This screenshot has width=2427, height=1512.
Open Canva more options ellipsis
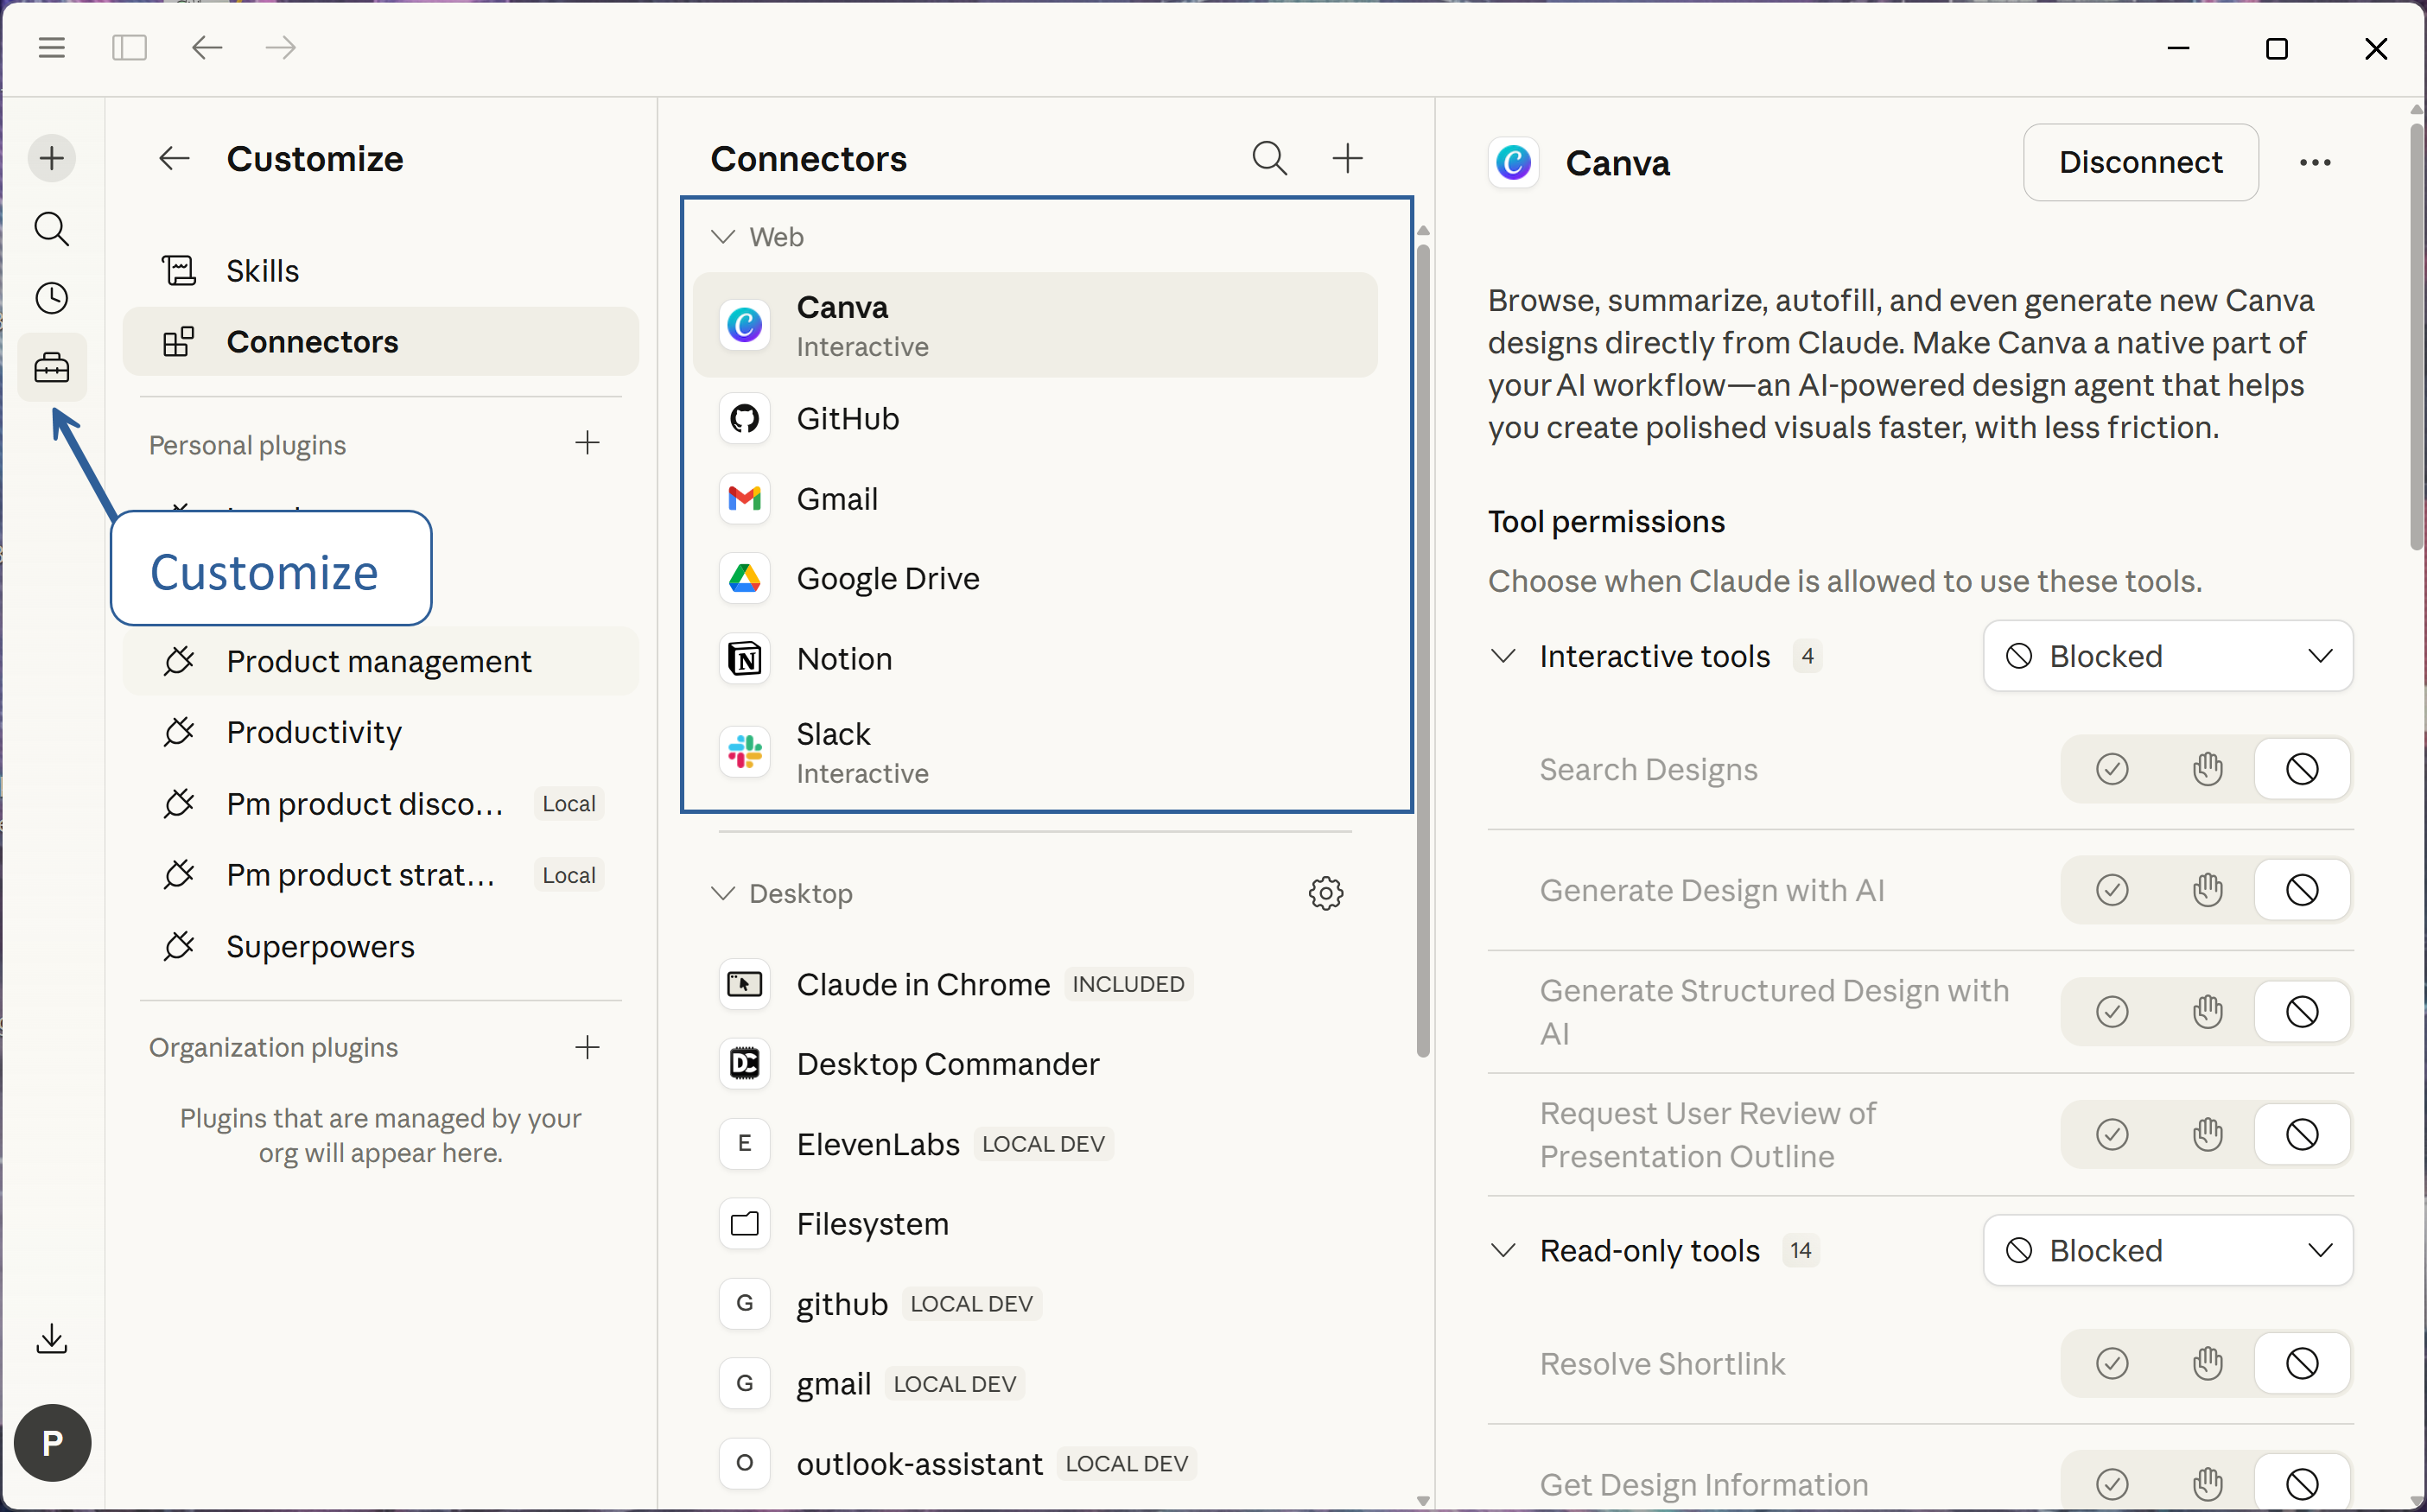pyautogui.click(x=2314, y=163)
